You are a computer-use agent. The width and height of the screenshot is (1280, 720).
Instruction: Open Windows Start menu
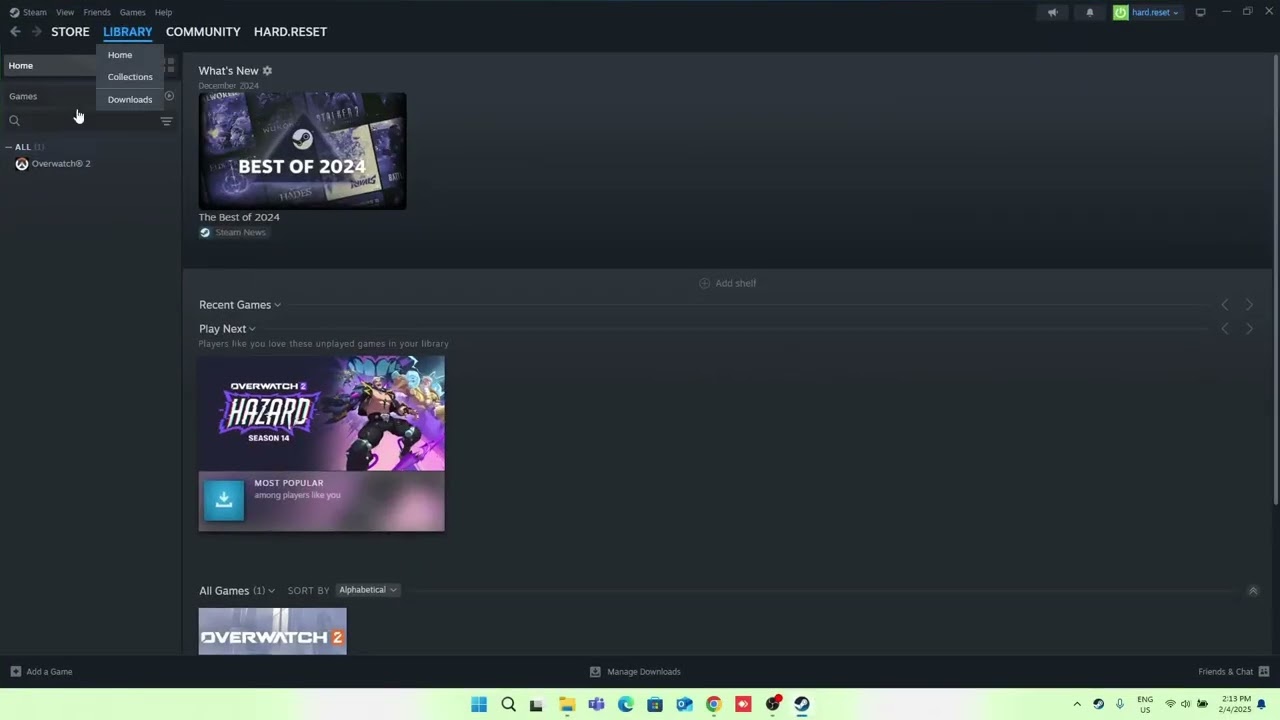pyautogui.click(x=479, y=704)
